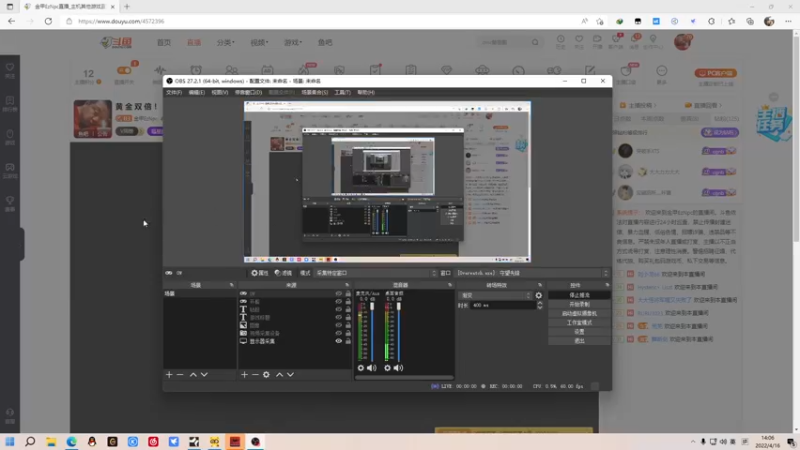Click duration stepper arrows beside 400 ms
Screen dimensions: 800x450
click(540, 305)
